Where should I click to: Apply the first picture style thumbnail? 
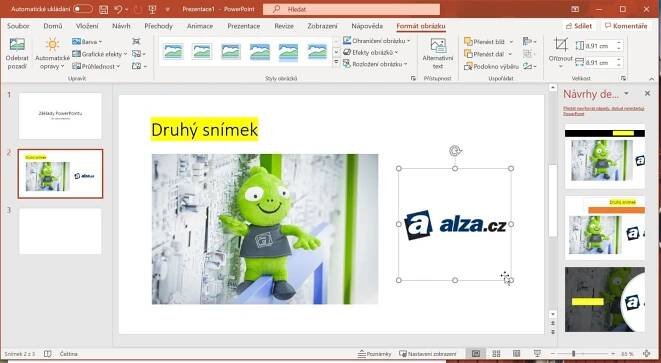(x=174, y=52)
